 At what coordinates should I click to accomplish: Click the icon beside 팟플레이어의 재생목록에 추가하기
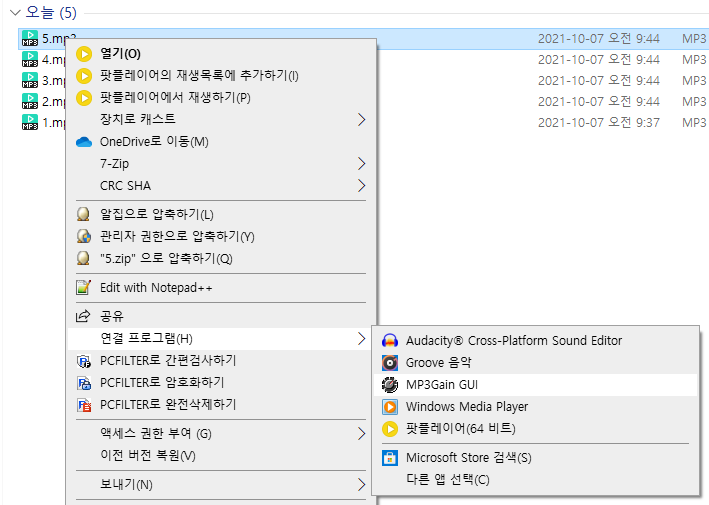tap(84, 76)
